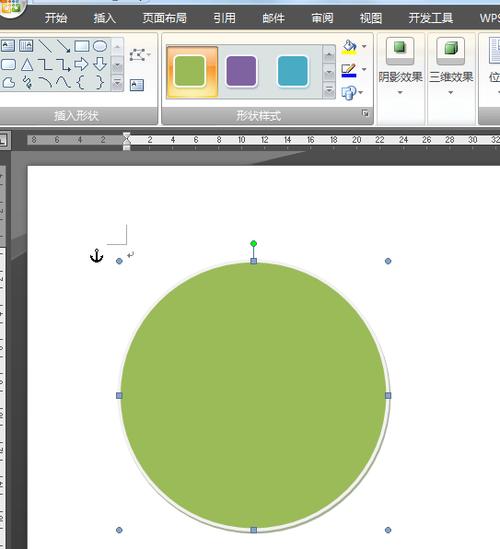This screenshot has height=549, width=500.
Task: Open the shape fill color dropdown arrow
Action: [364, 47]
